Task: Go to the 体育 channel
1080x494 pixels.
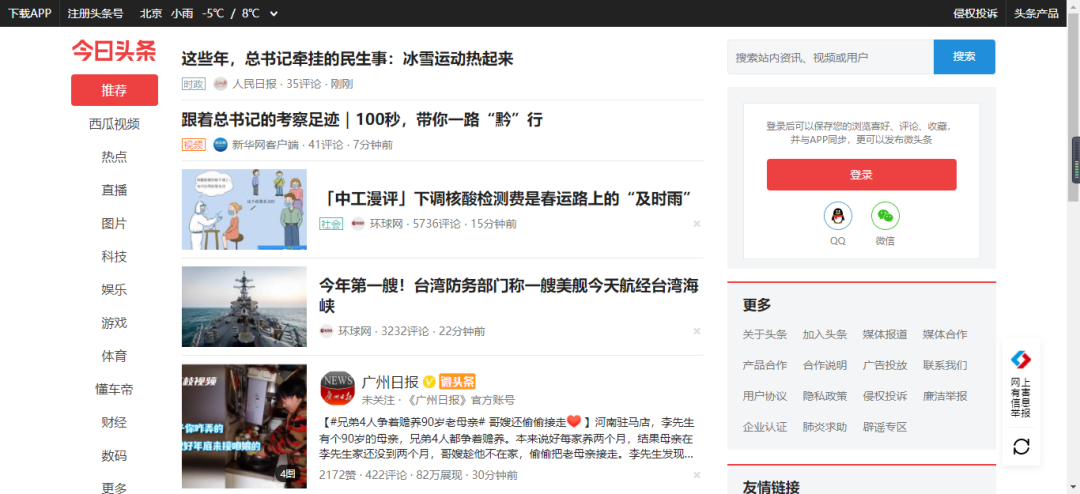Action: tap(114, 356)
